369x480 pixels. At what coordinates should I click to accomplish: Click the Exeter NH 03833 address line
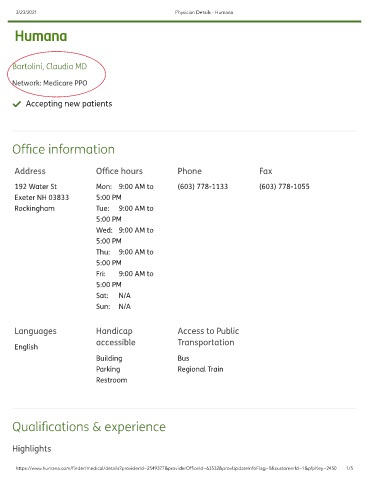[42, 197]
